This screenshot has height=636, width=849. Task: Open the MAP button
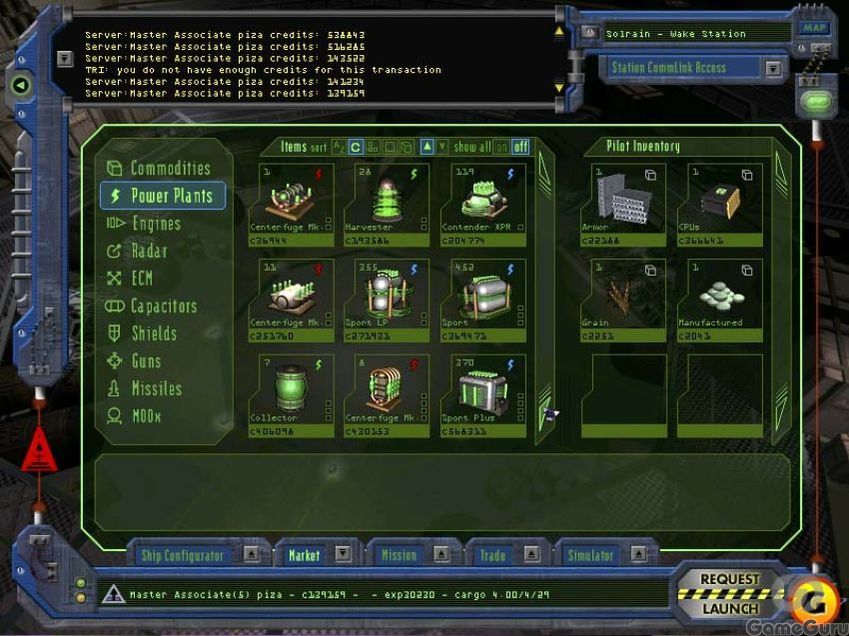pos(814,28)
